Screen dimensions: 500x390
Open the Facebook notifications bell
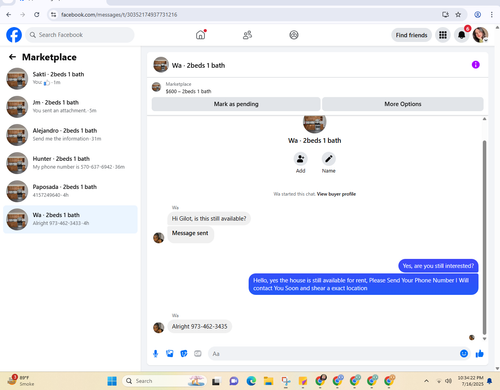[461, 35]
